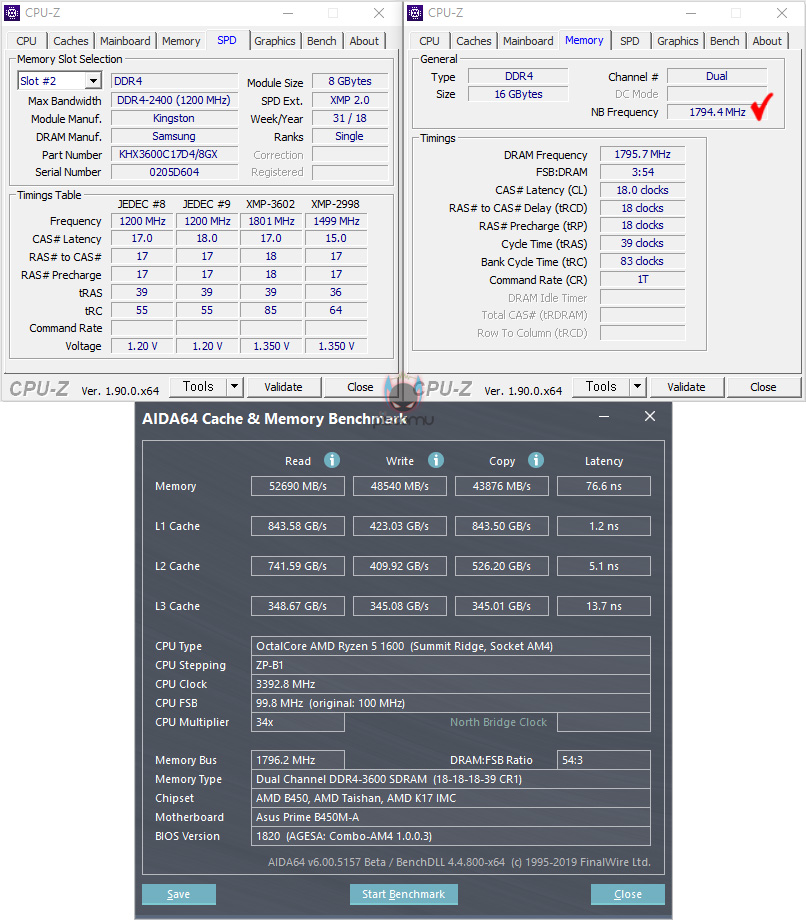
Task: Click Validate button in right CPU-Z window
Action: pyautogui.click(x=686, y=387)
